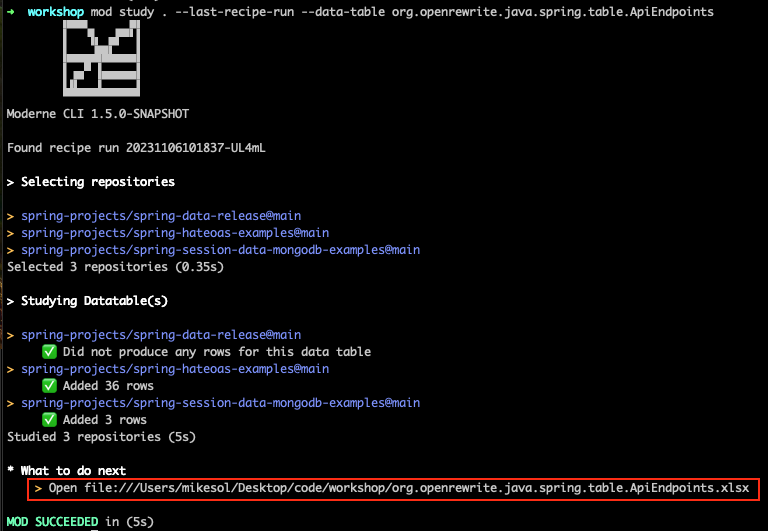Click 'Selected 3 repositories (0.35s)' line
This screenshot has width=768, height=531.
115,267
